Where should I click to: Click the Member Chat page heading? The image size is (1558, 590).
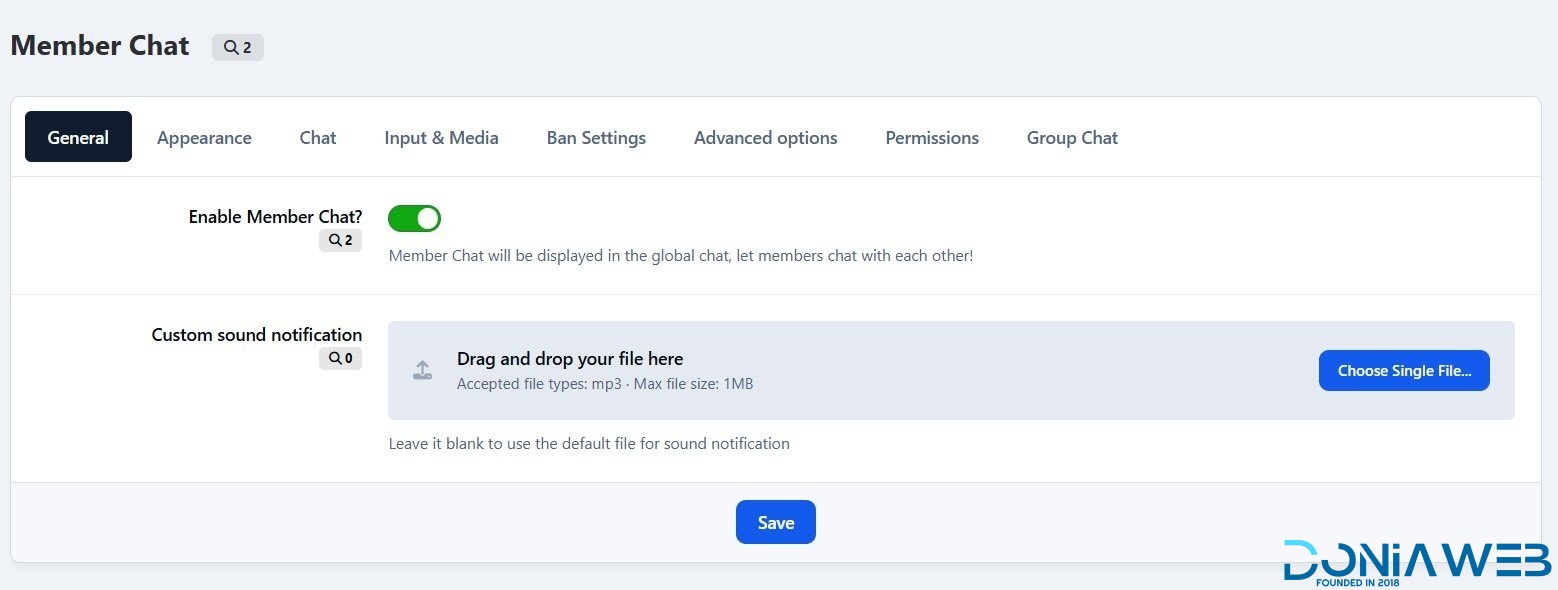100,46
